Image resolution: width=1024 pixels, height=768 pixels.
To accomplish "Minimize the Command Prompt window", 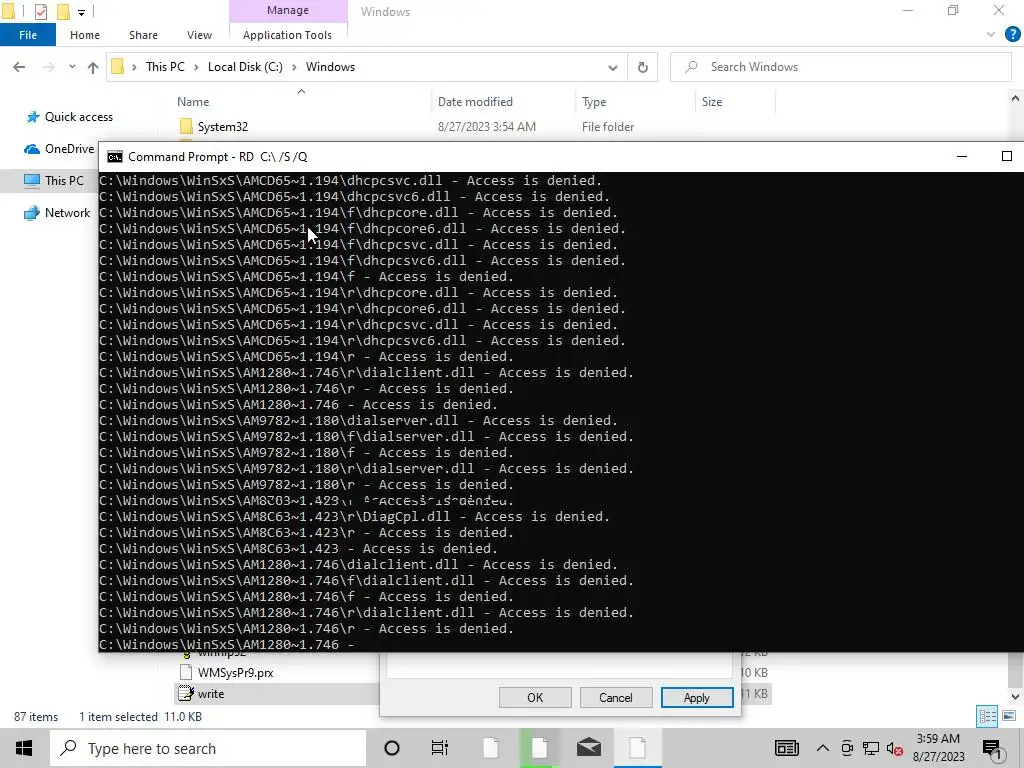I will click(x=961, y=157).
